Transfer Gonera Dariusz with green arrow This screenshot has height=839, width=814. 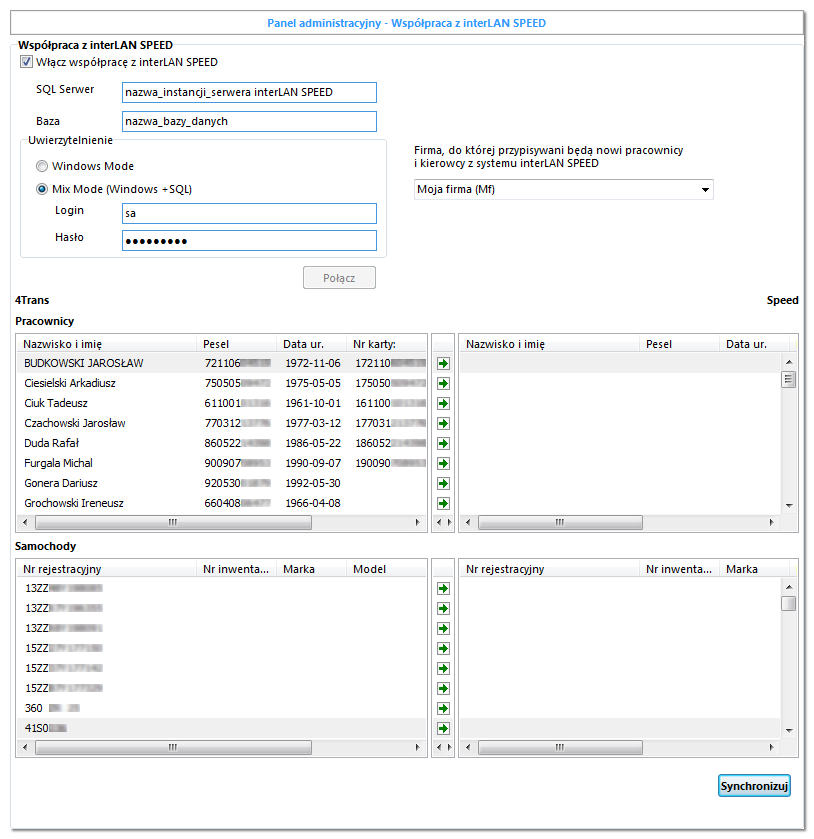pos(443,484)
